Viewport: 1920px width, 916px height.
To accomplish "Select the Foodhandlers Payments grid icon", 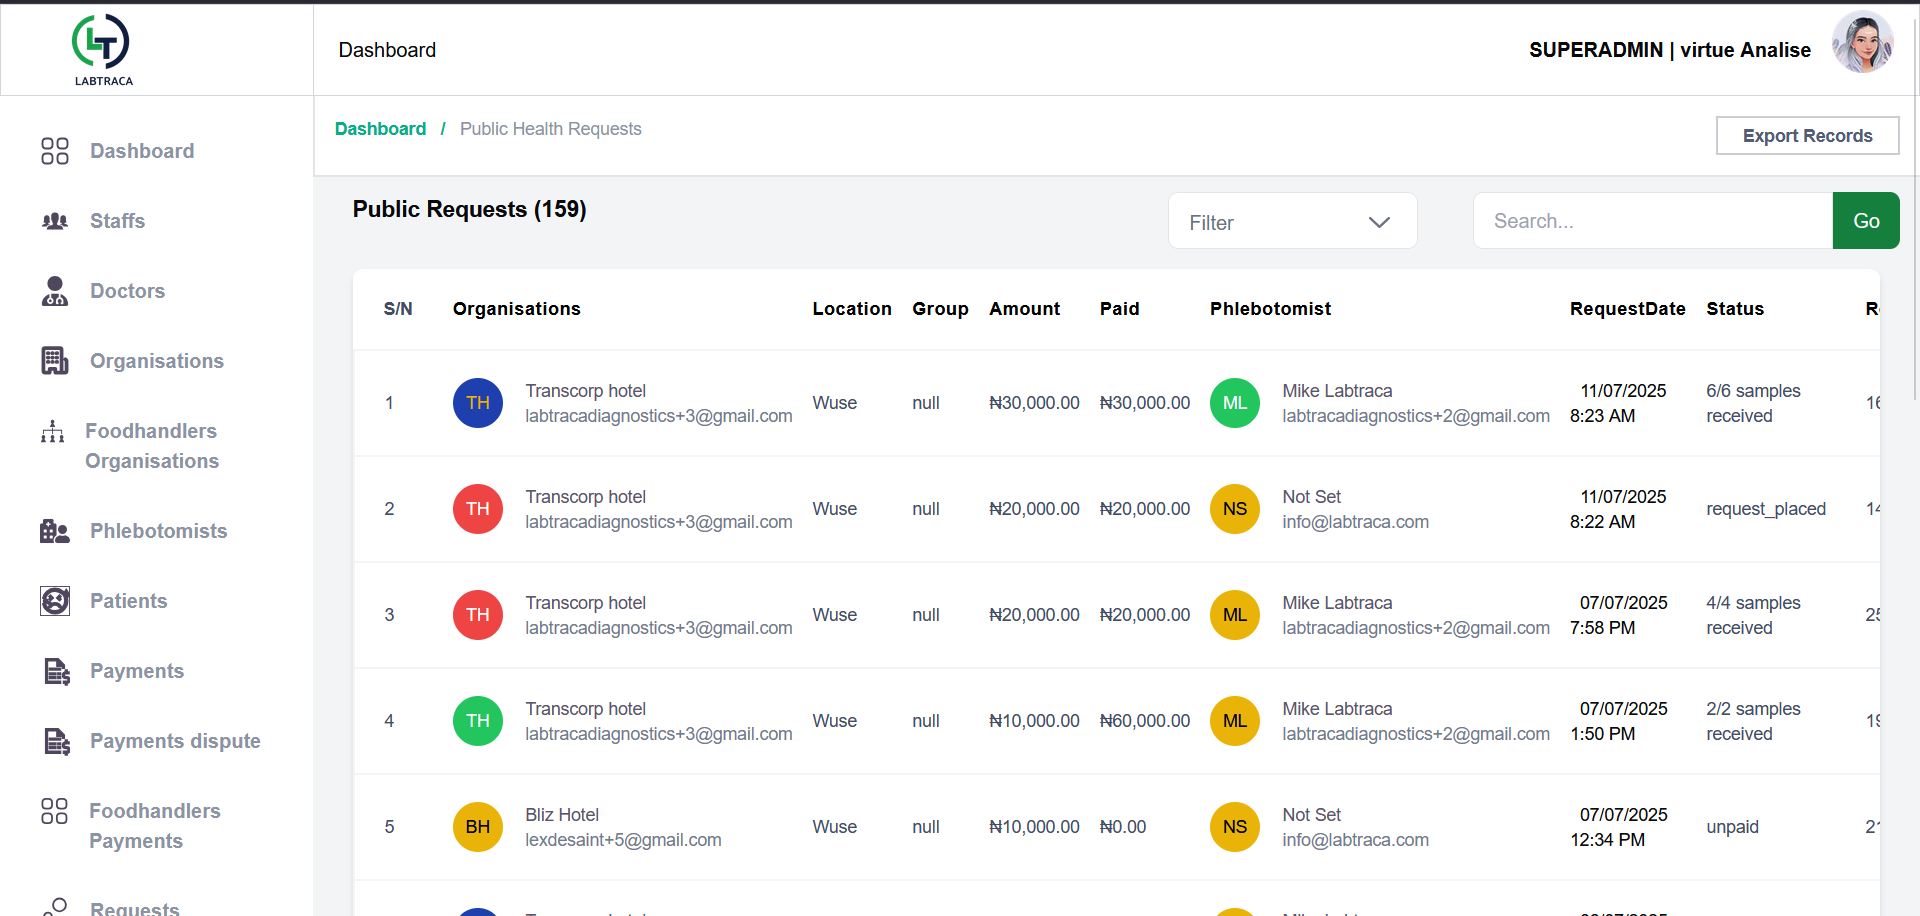I will point(54,811).
